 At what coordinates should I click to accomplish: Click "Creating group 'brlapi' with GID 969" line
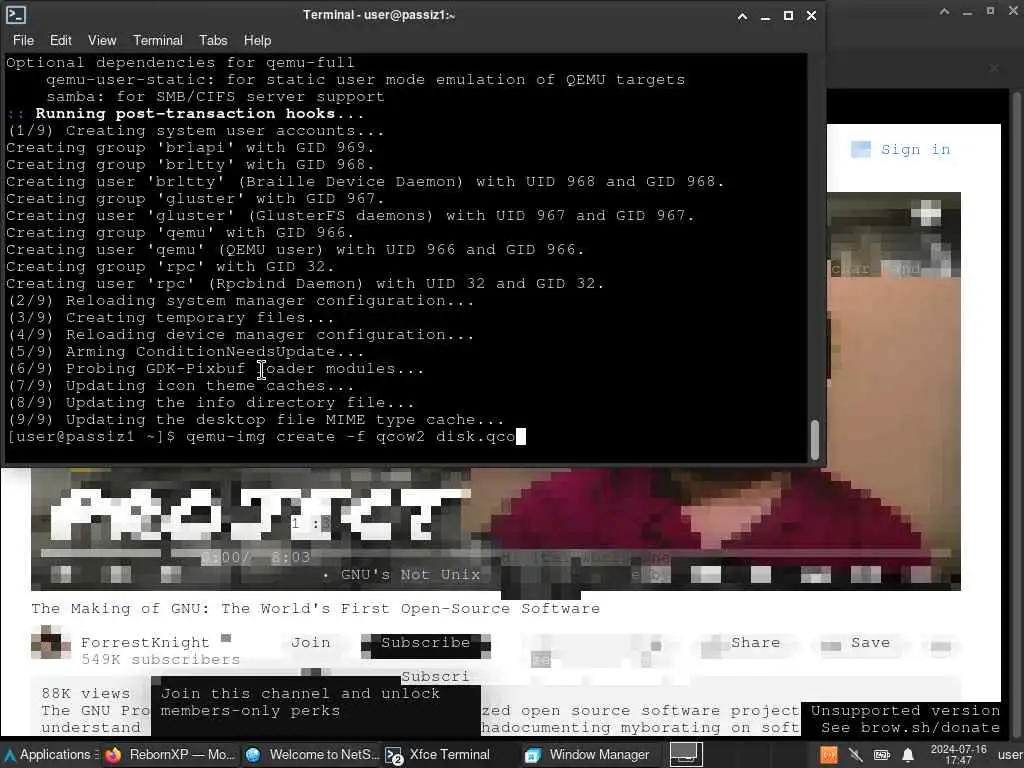[190, 148]
